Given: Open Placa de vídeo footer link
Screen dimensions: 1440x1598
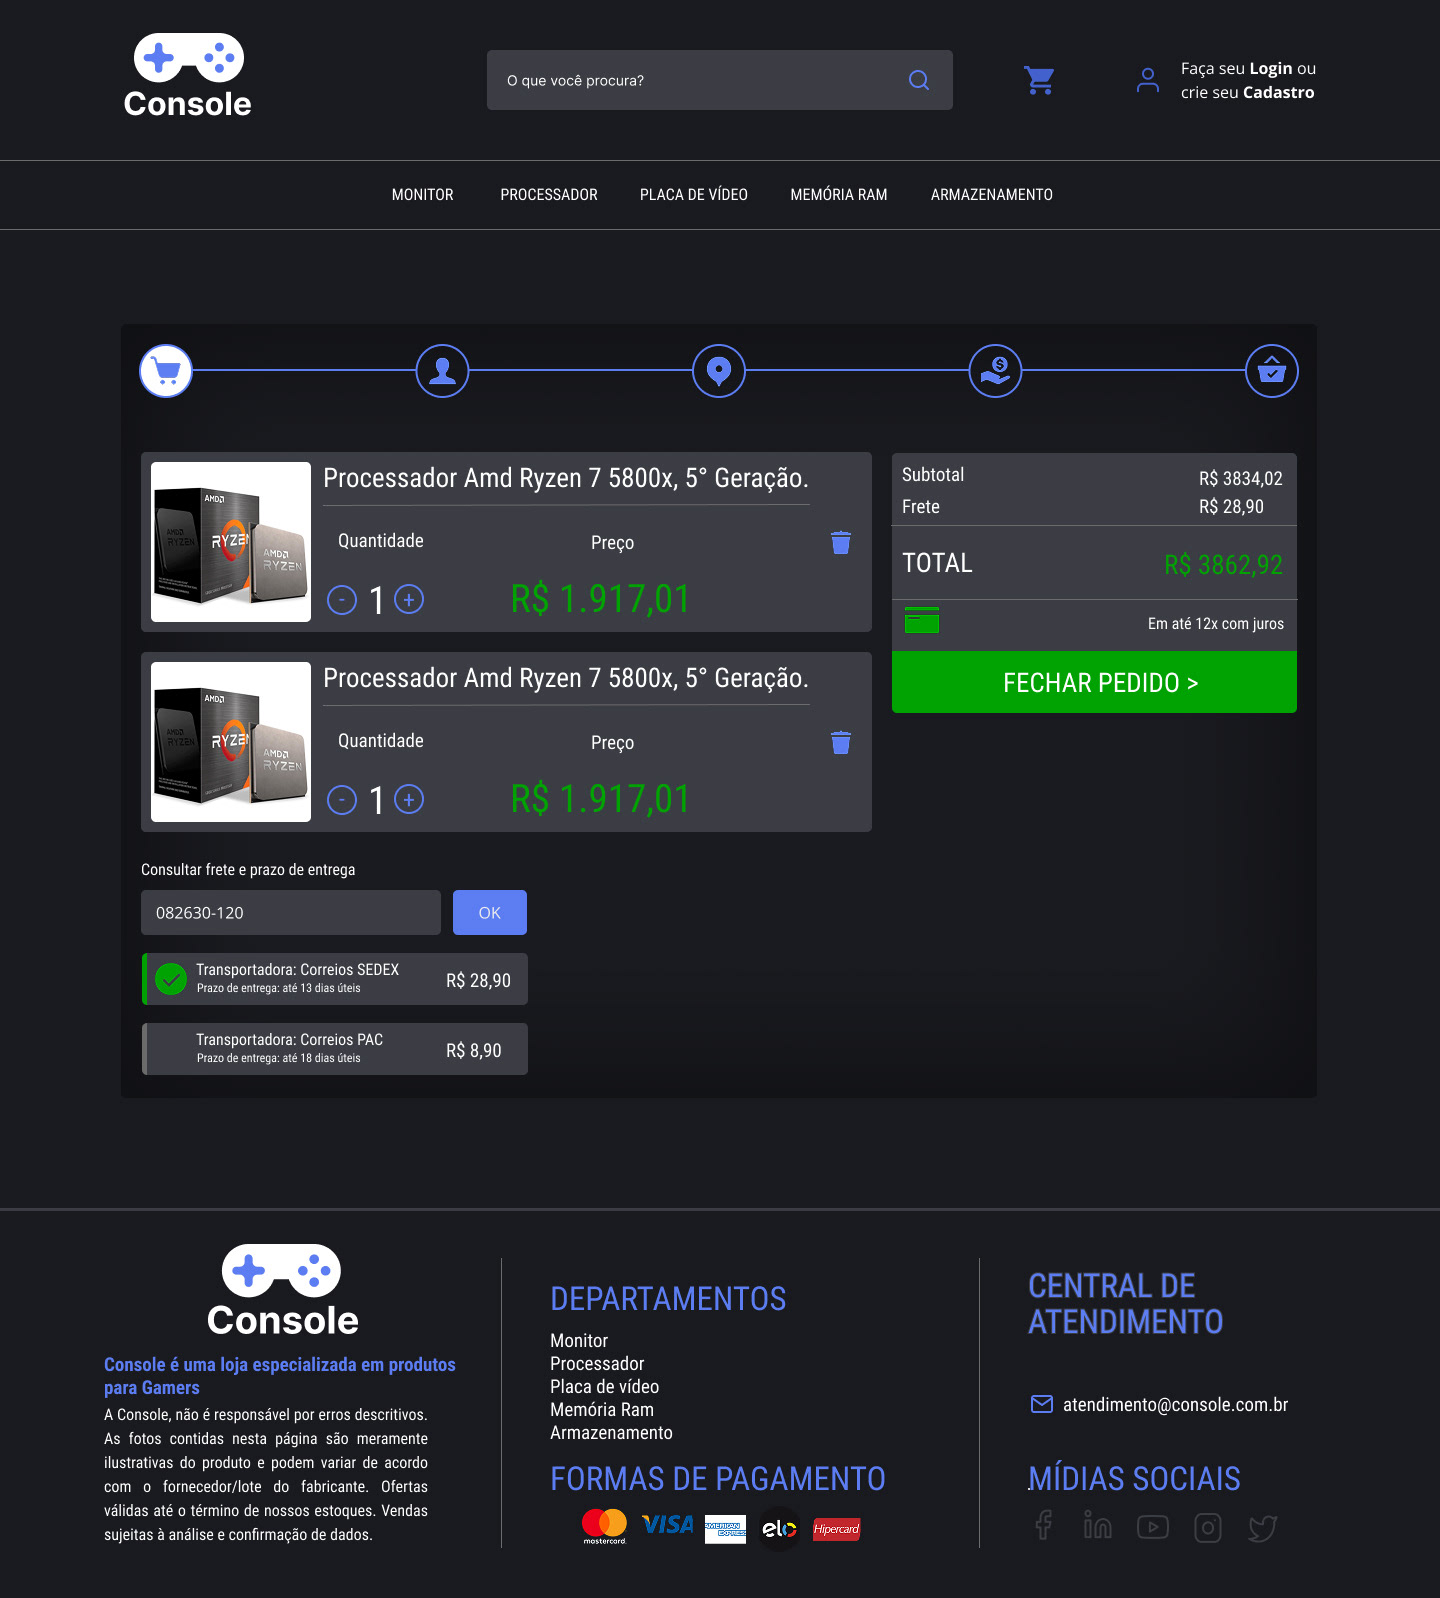Looking at the screenshot, I should click(x=604, y=1387).
